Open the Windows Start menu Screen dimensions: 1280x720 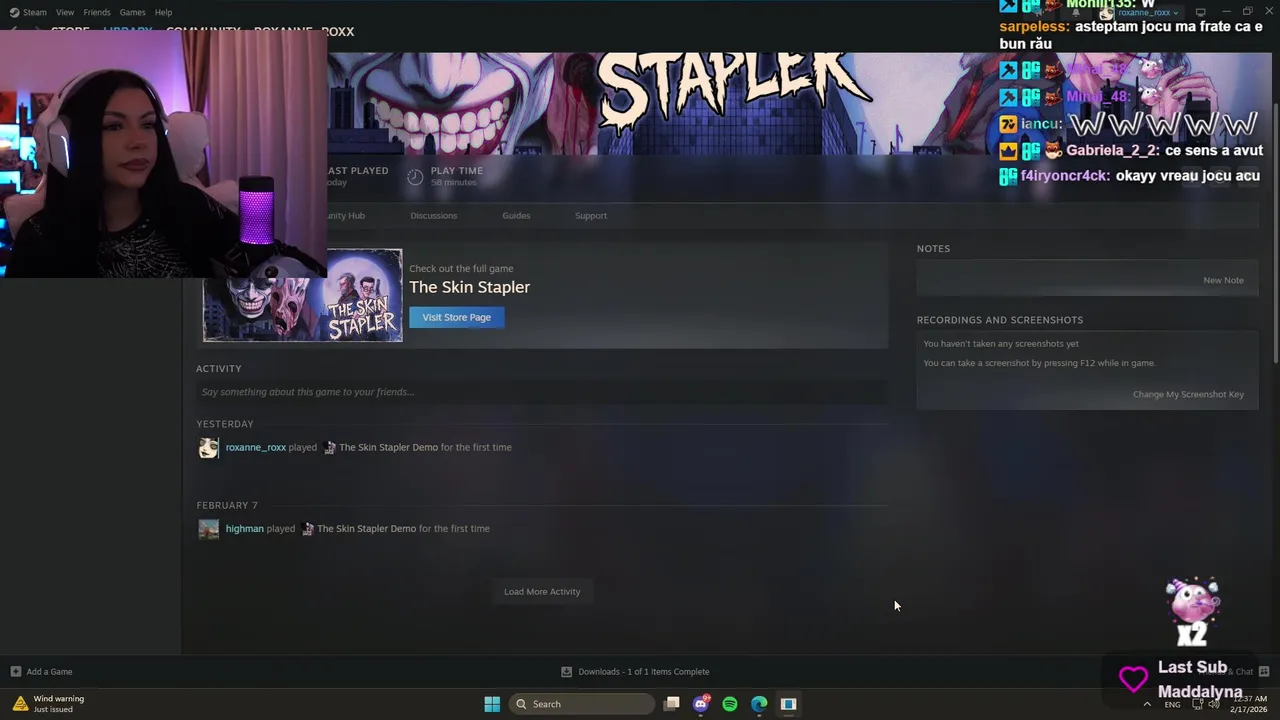pos(492,704)
